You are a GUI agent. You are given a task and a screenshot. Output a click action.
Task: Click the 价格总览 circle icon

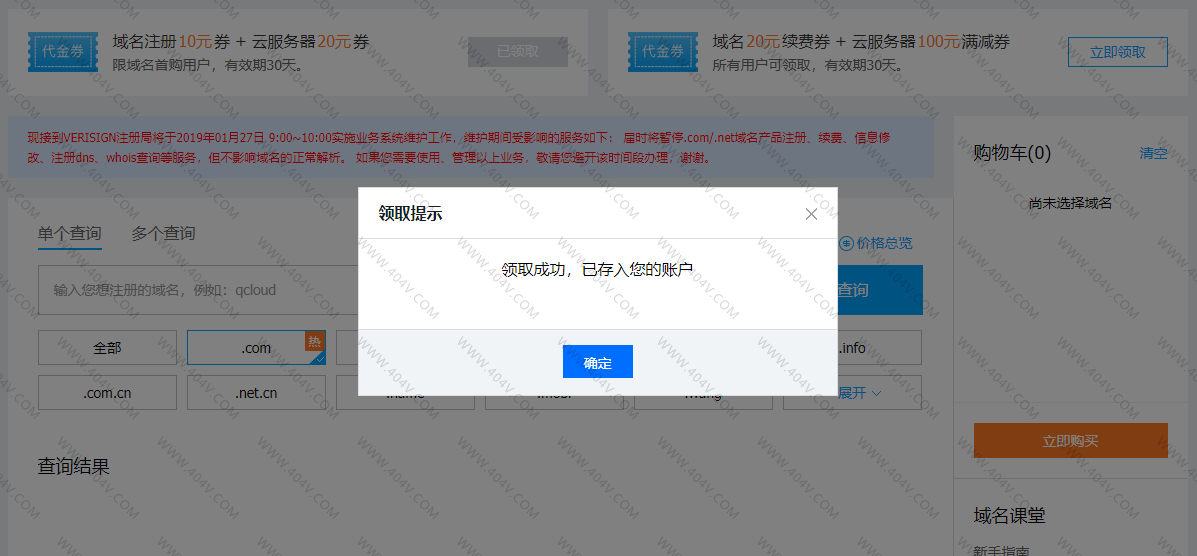pyautogui.click(x=846, y=243)
